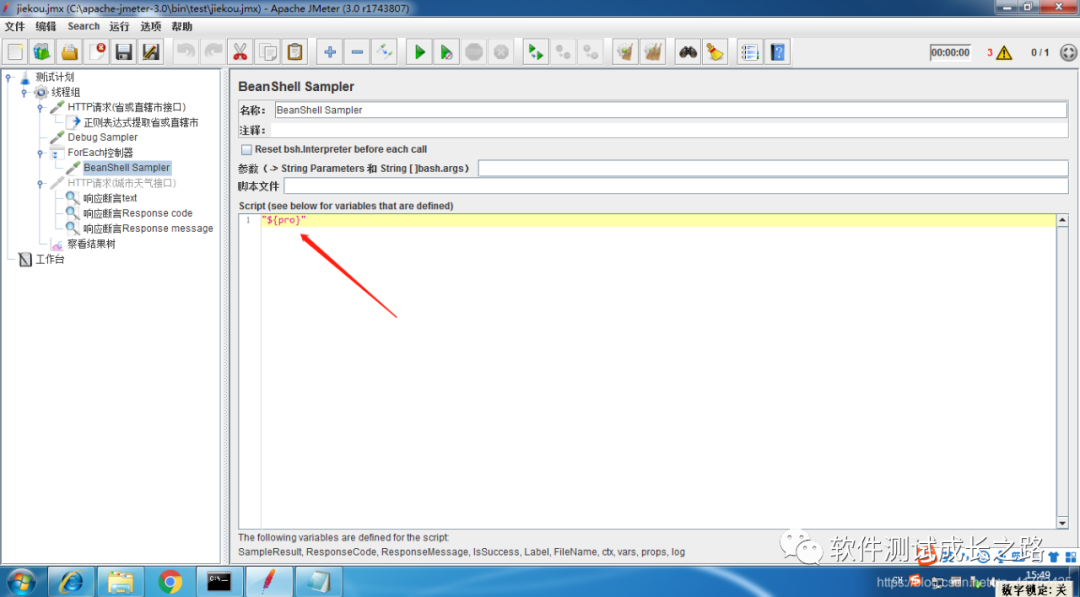Collapse the 测试计划 tree node
Screen dimensions: 1080x597
point(8,77)
